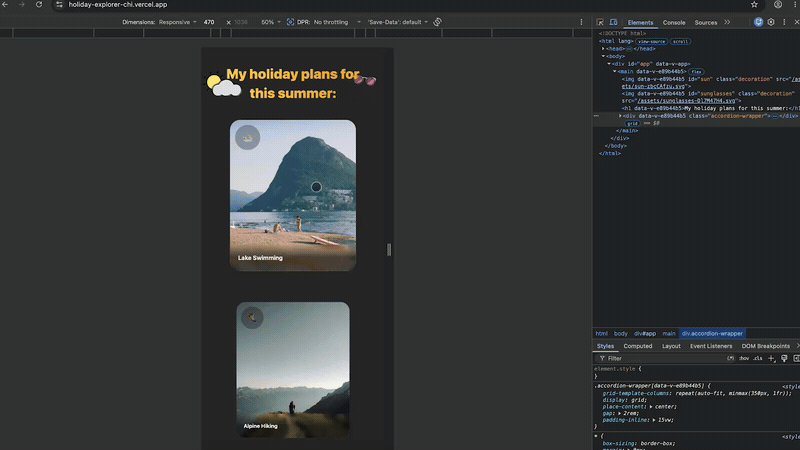This screenshot has height=450, width=800.
Task: Click the round icon on Alpine Hiking card
Action: point(252,317)
